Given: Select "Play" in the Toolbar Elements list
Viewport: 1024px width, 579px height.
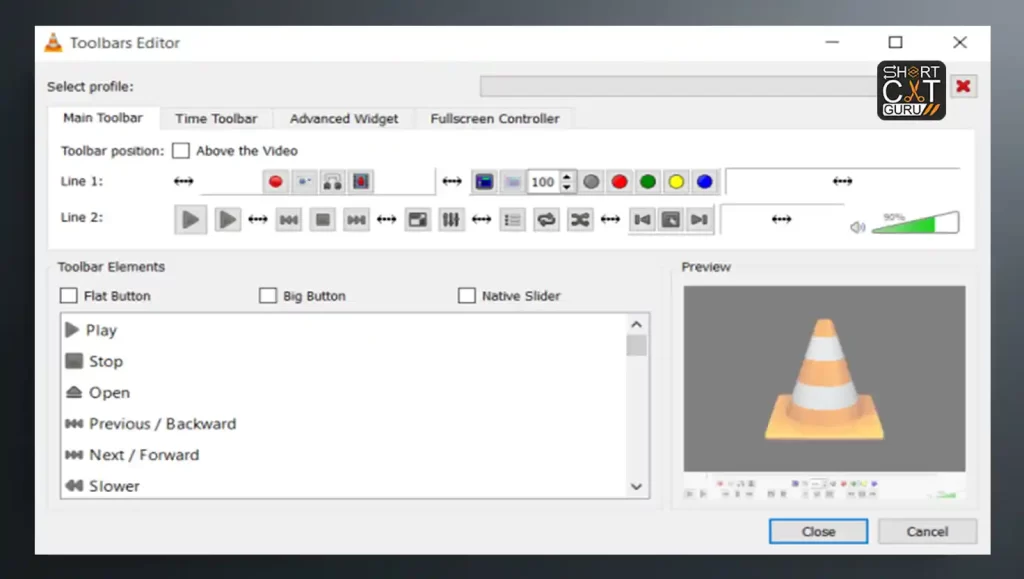Looking at the screenshot, I should point(344,330).
